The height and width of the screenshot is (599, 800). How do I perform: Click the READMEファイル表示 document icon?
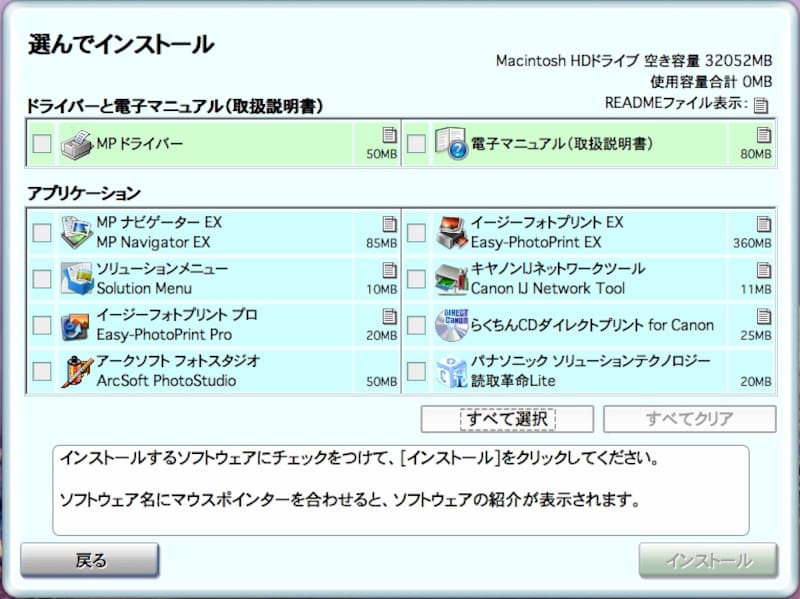760,106
